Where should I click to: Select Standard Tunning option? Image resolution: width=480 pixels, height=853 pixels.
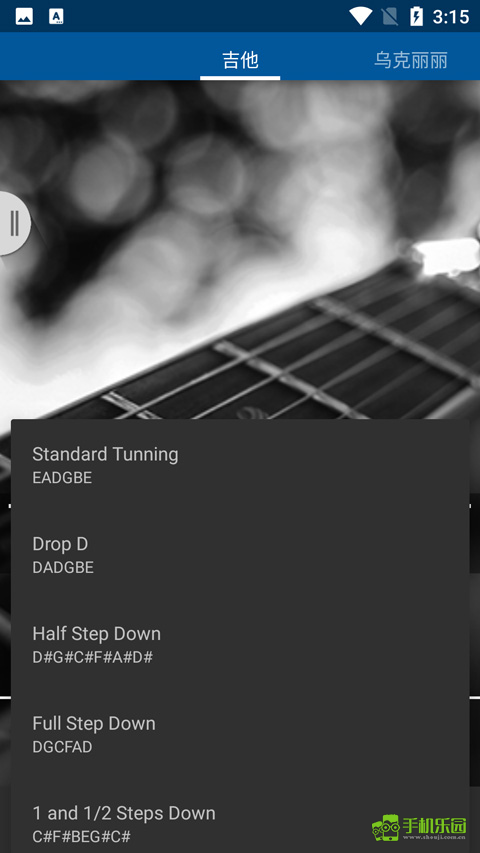(x=240, y=464)
